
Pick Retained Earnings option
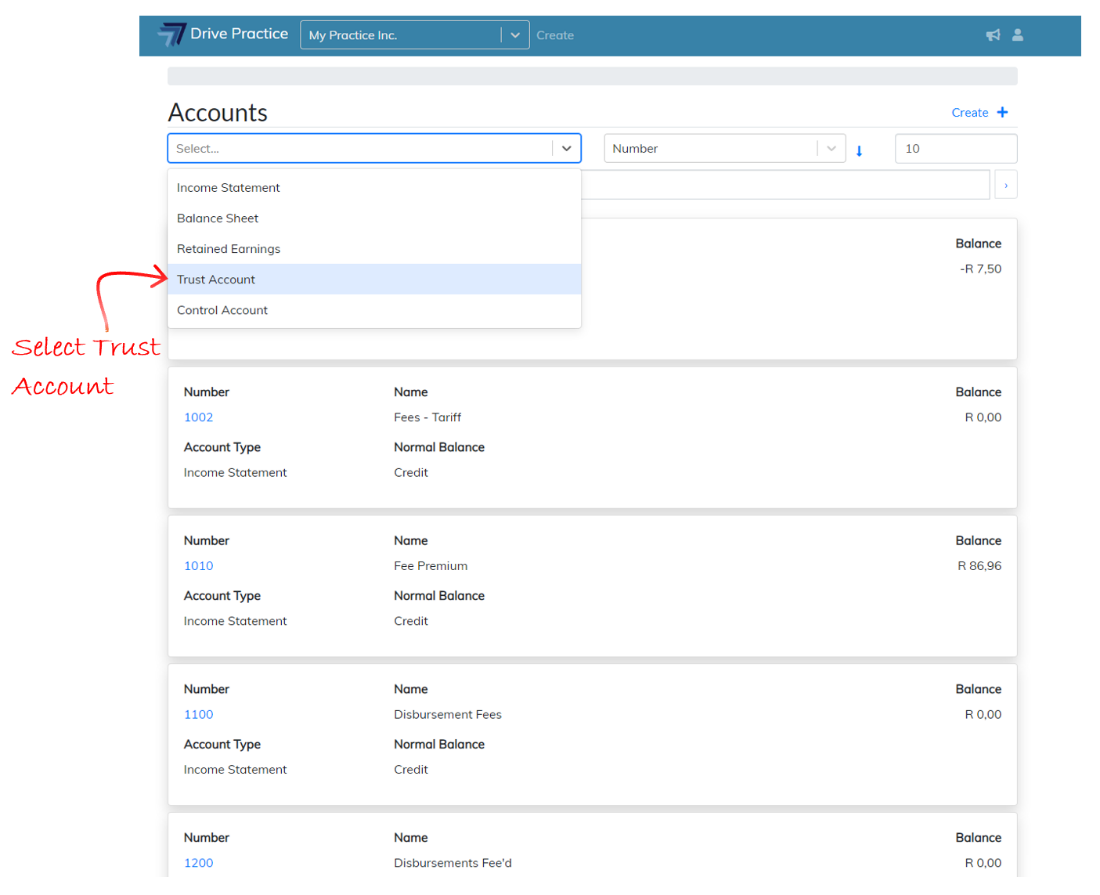(x=374, y=249)
